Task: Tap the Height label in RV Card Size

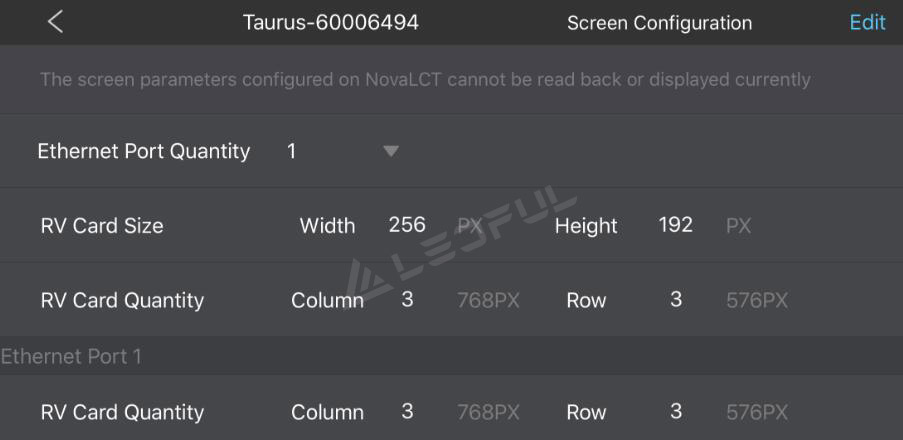Action: [x=586, y=226]
